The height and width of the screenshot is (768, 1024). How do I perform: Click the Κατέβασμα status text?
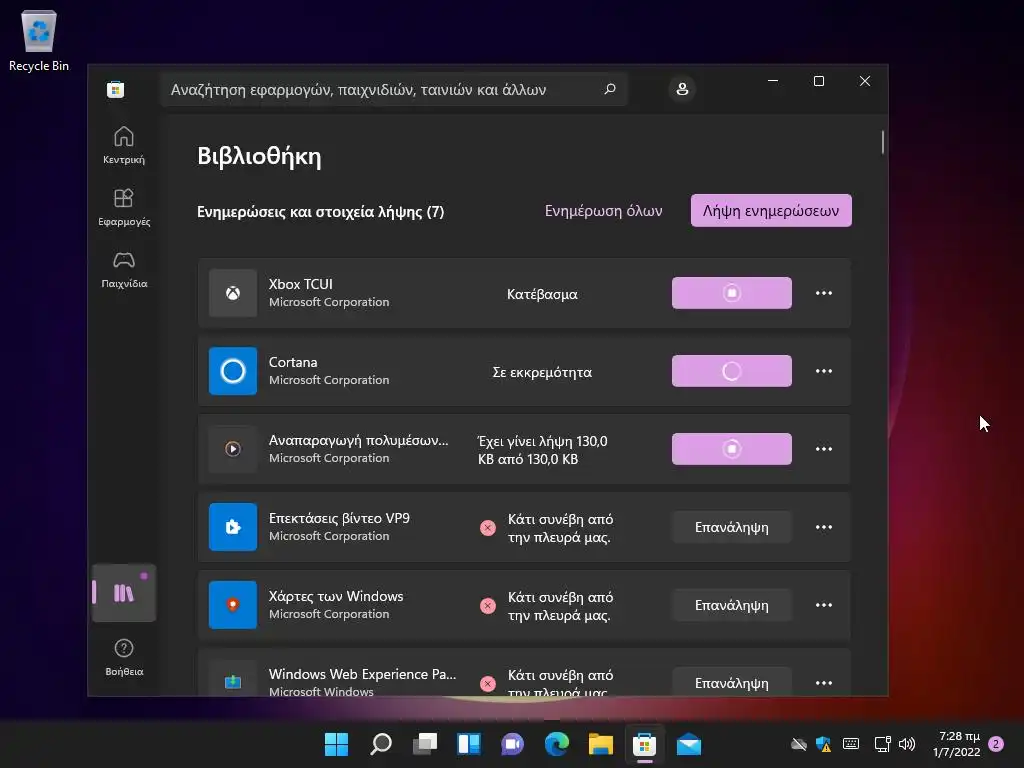pyautogui.click(x=542, y=294)
